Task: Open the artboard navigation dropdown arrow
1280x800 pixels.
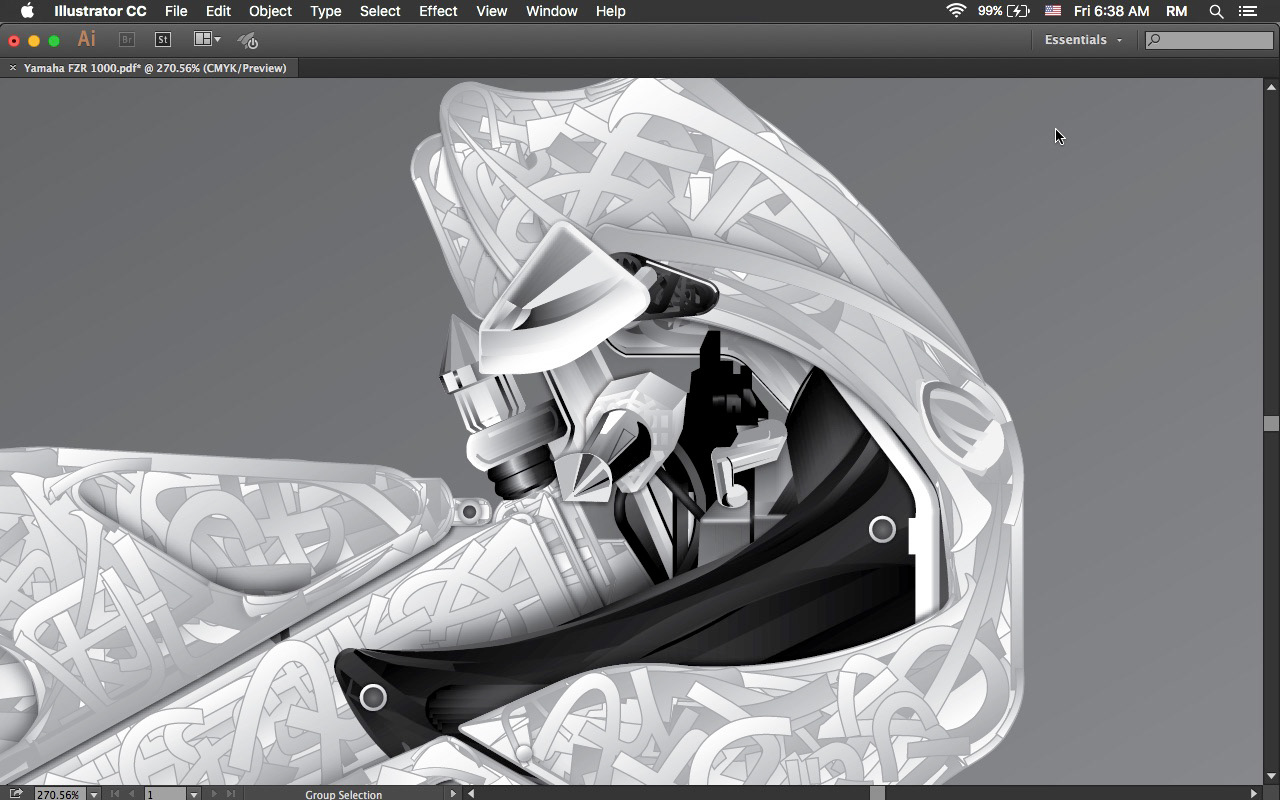Action: (194, 794)
